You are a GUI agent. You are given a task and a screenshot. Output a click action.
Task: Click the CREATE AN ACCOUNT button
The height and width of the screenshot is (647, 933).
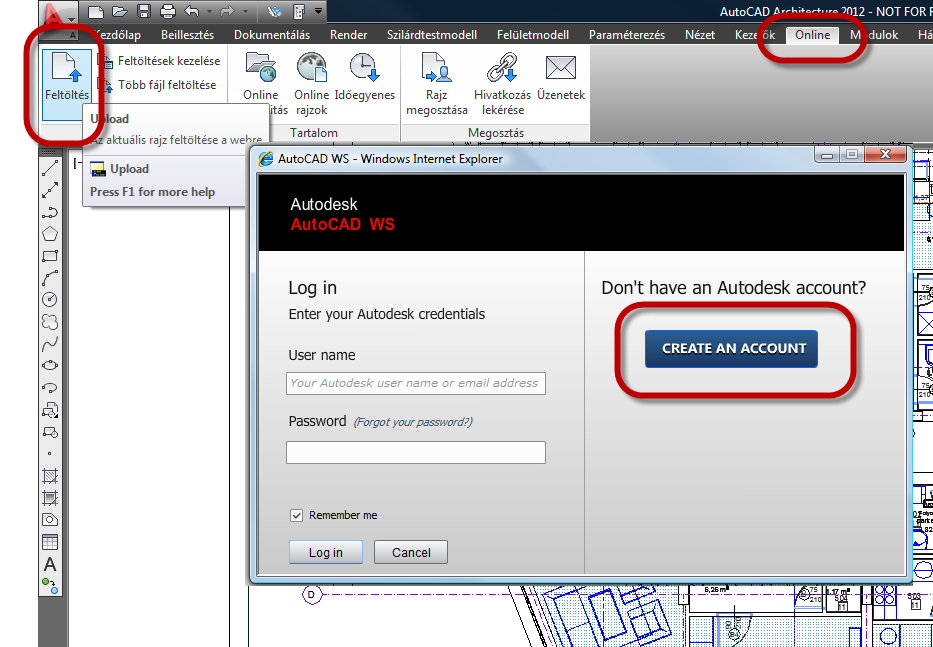(731, 349)
